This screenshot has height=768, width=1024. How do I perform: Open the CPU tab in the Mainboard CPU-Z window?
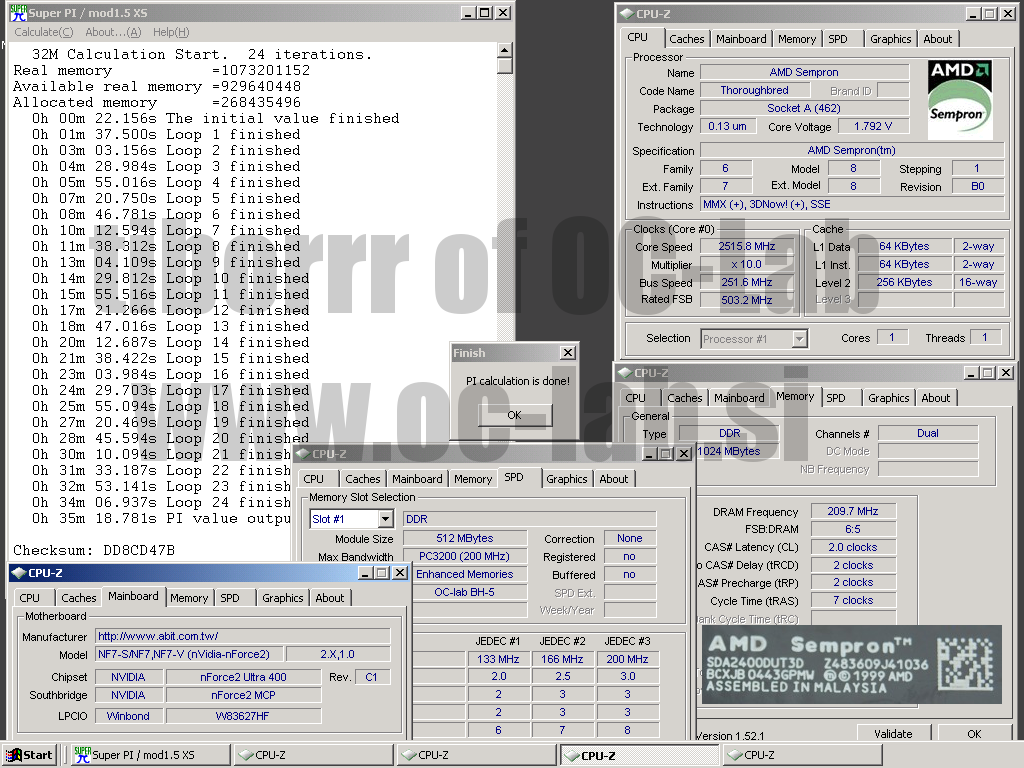29,598
